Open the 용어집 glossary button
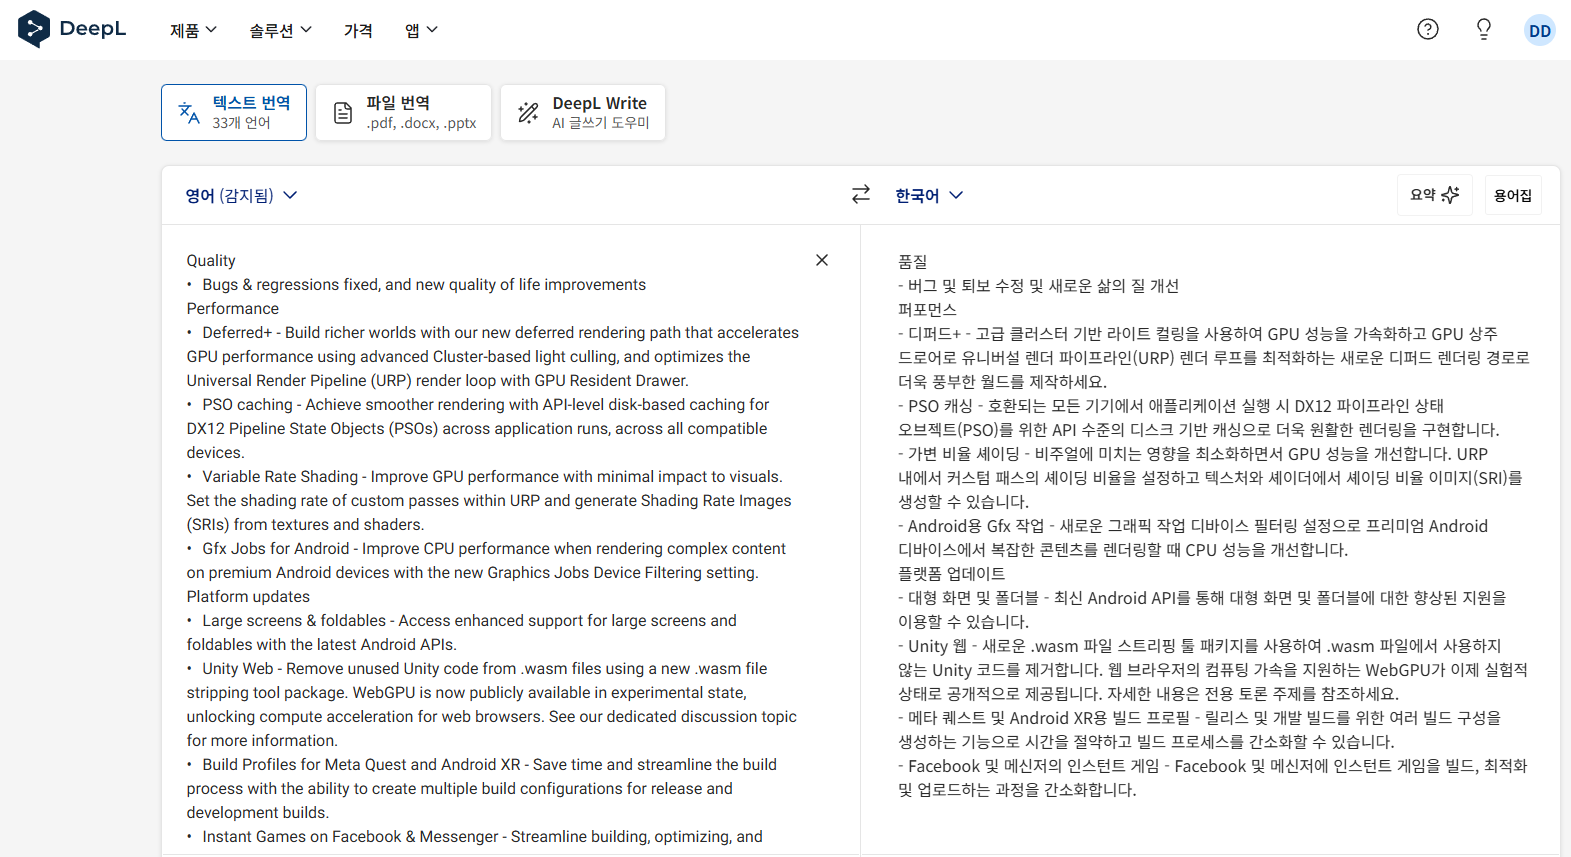Viewport: 1571px width, 857px height. [x=1512, y=195]
